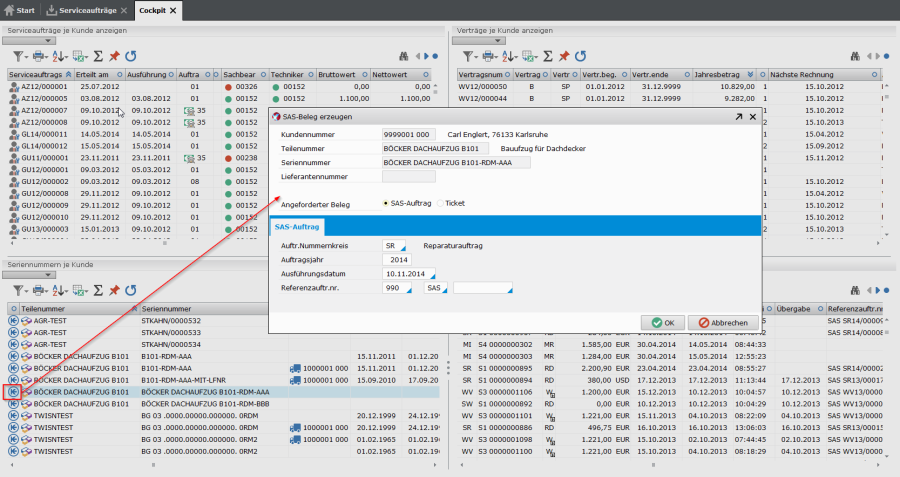Viewport: 900px width, 477px height.
Task: Click SAS icon beside highlighted BÖCKER row
Action: tap(14, 392)
